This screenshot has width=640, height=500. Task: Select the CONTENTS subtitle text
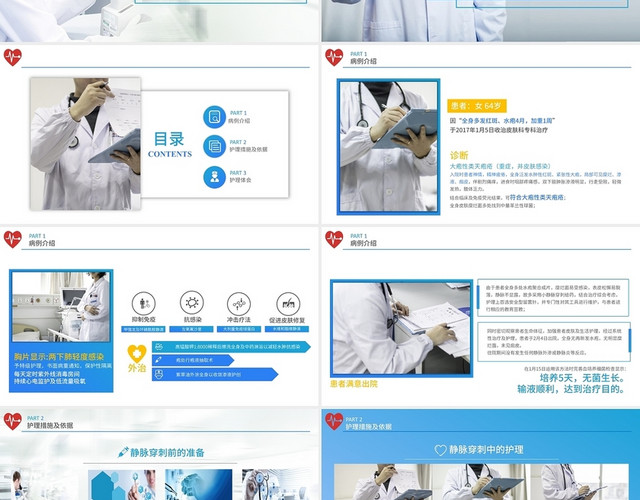coord(170,154)
